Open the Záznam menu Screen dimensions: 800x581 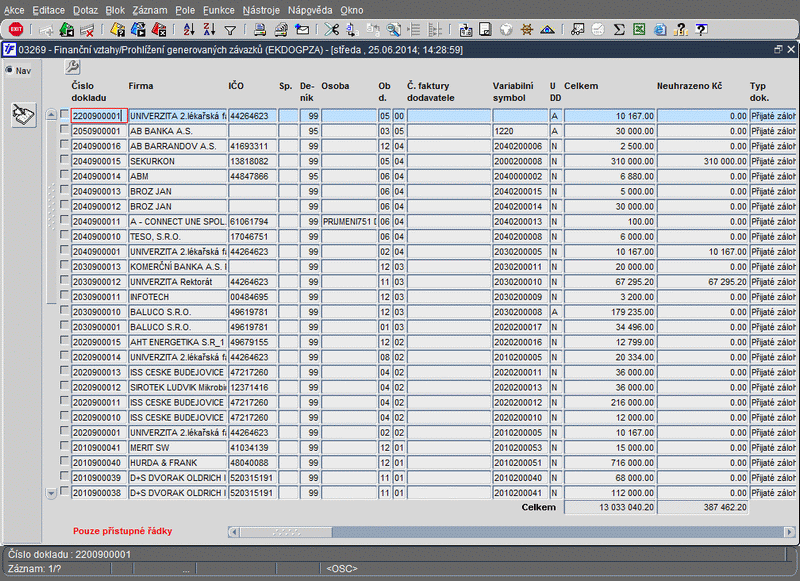tap(150, 9)
